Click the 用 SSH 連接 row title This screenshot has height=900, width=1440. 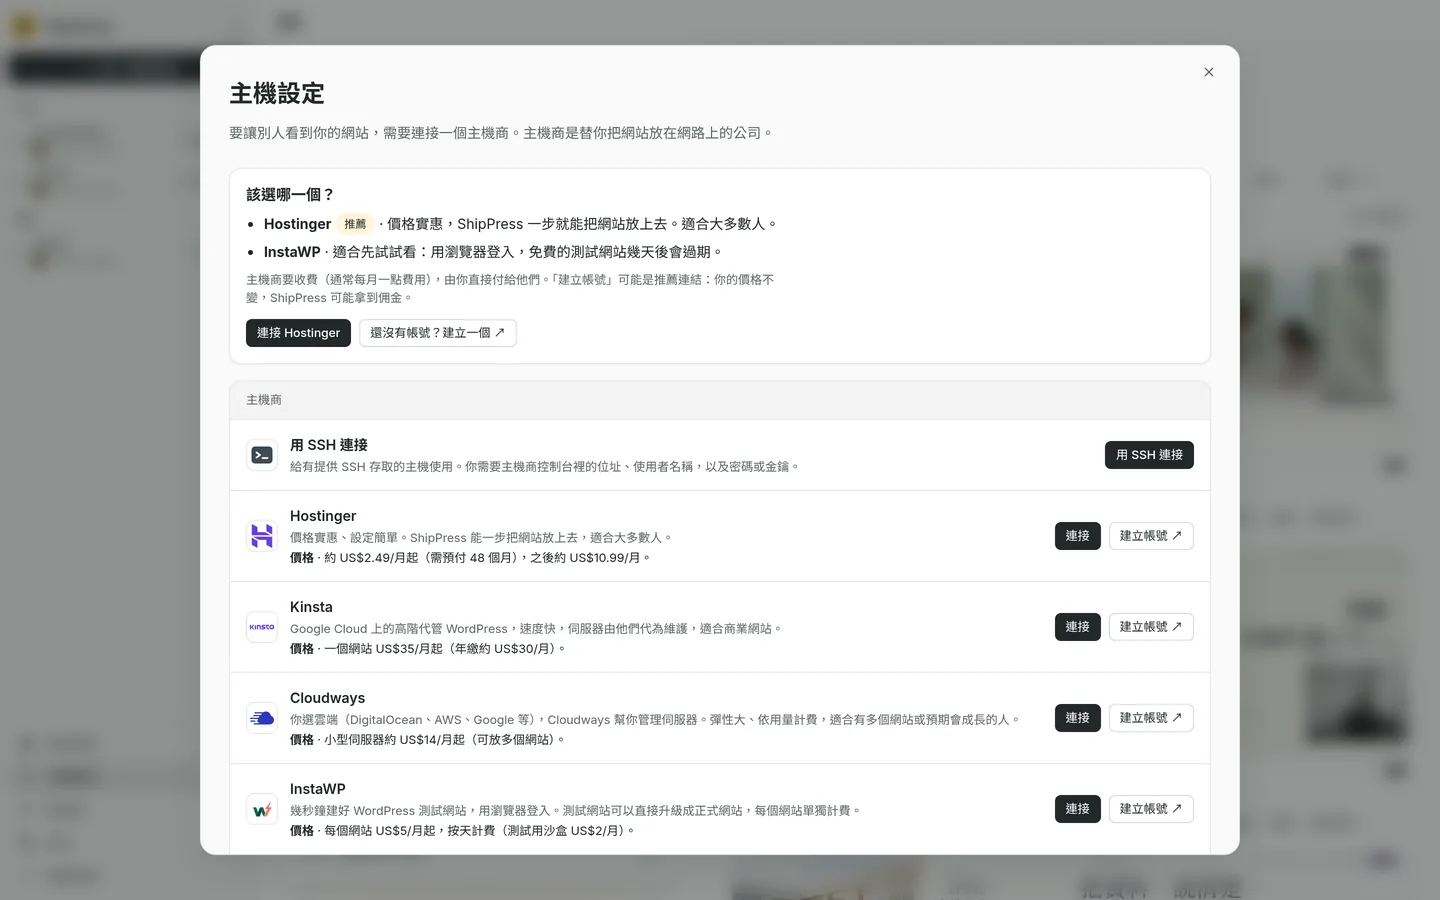tap(329, 445)
